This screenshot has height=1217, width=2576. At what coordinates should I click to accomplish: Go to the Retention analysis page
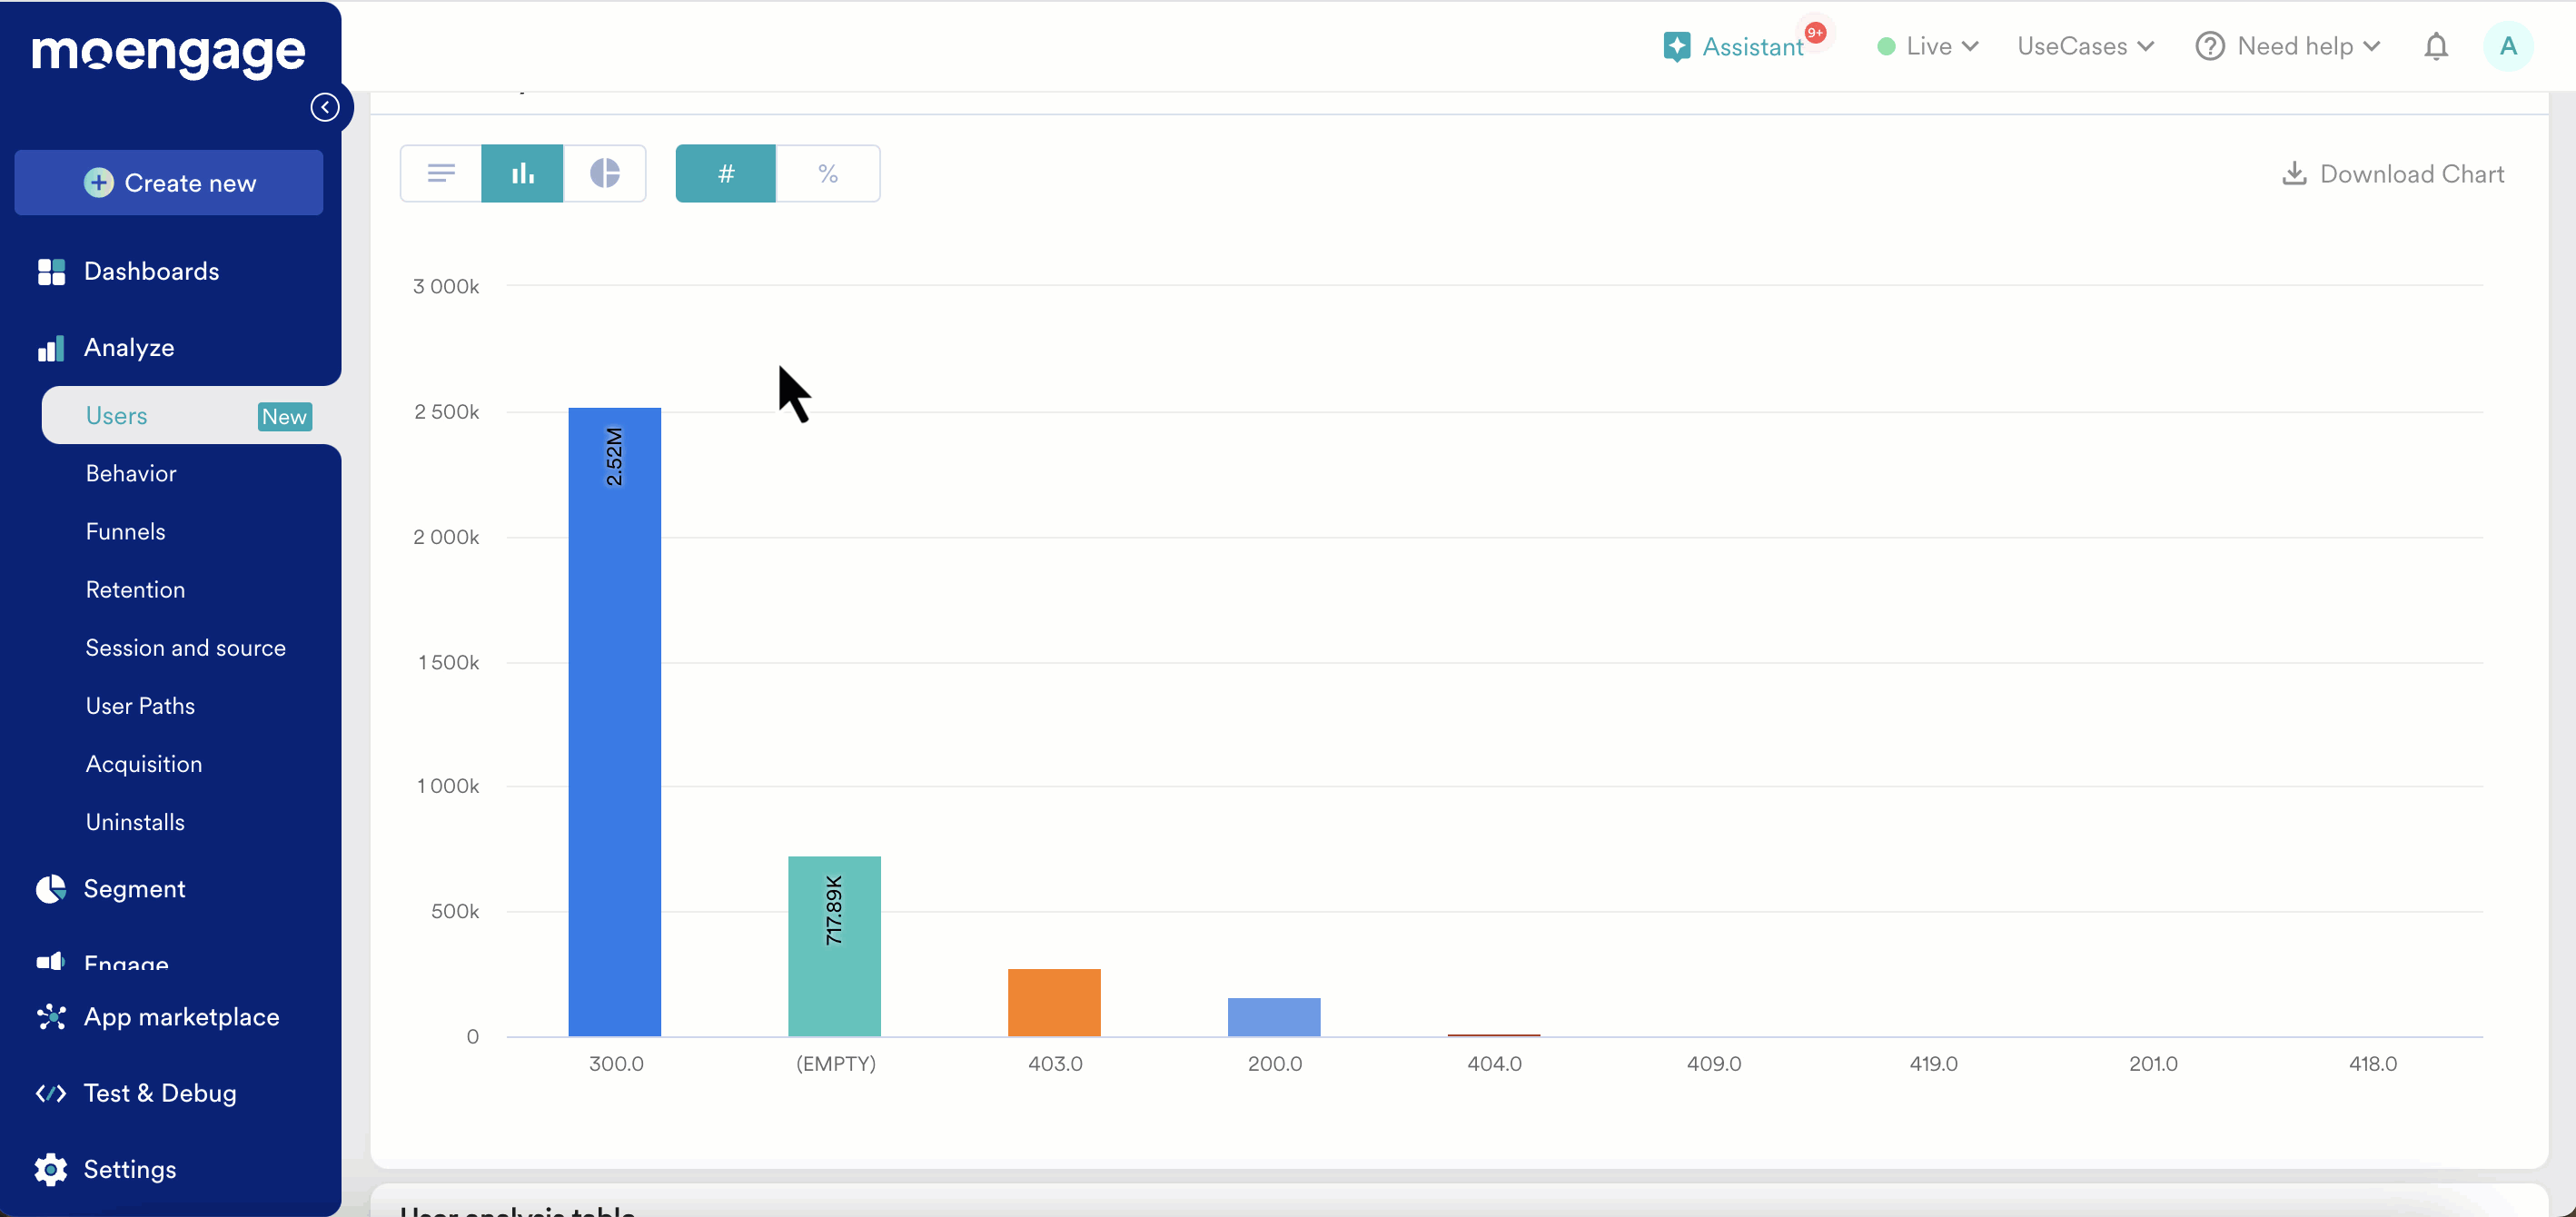tap(135, 589)
